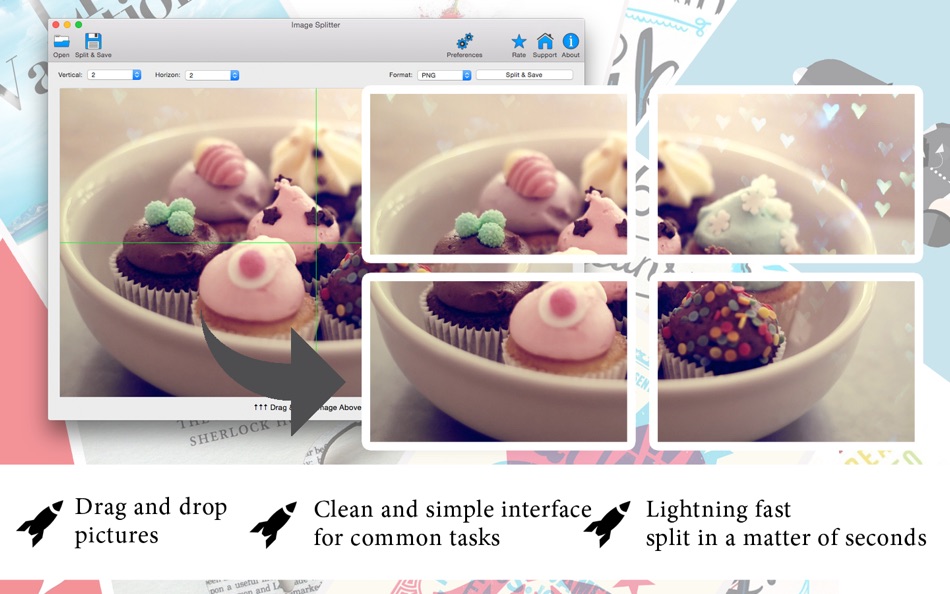Click the 'Vertical:' label
This screenshot has width=950, height=594.
70,75
